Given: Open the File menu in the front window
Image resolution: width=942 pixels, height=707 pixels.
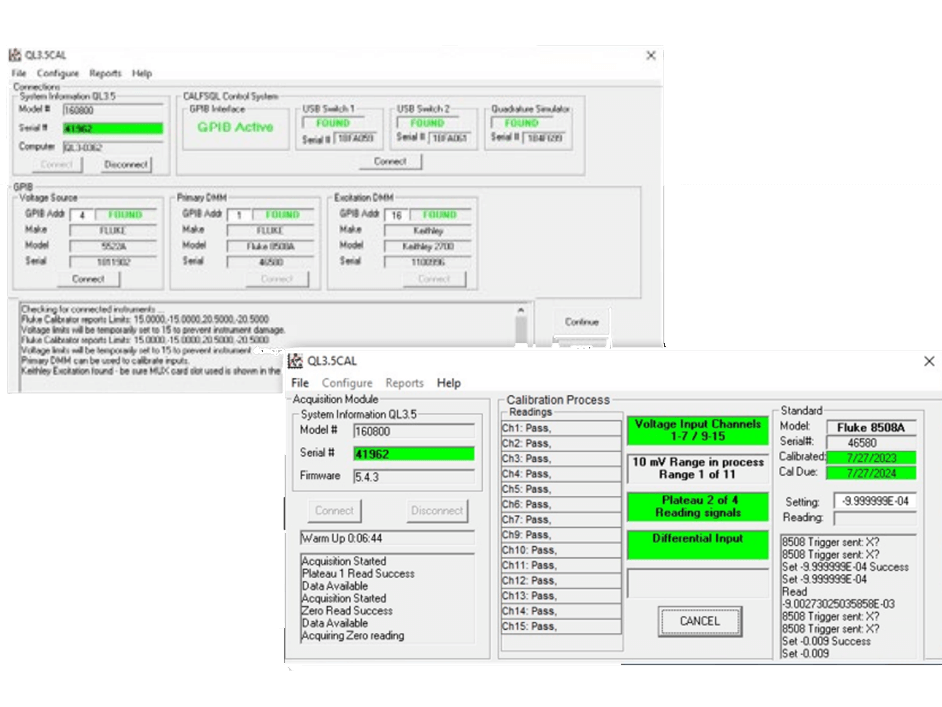Looking at the screenshot, I should coord(300,383).
